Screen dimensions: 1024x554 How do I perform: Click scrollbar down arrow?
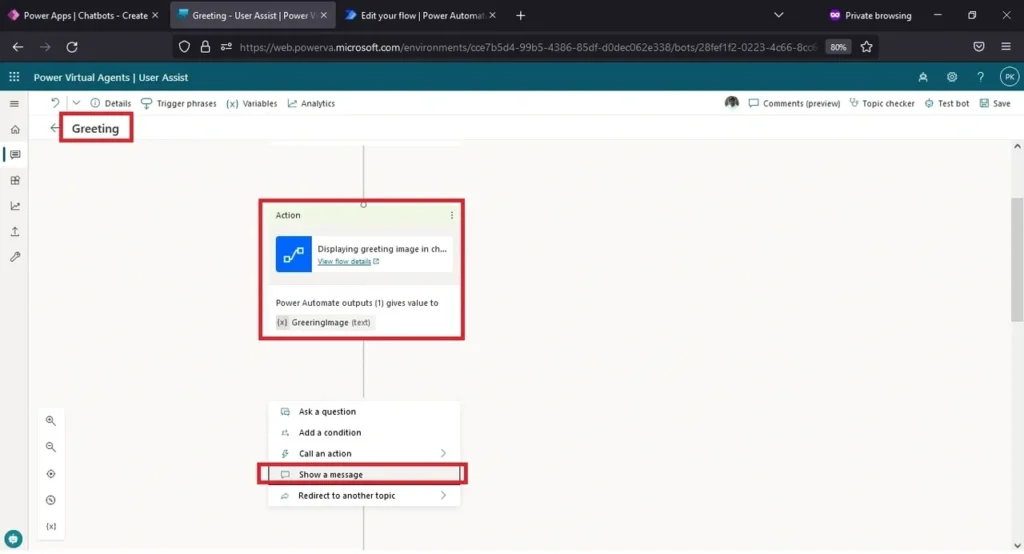click(1017, 546)
